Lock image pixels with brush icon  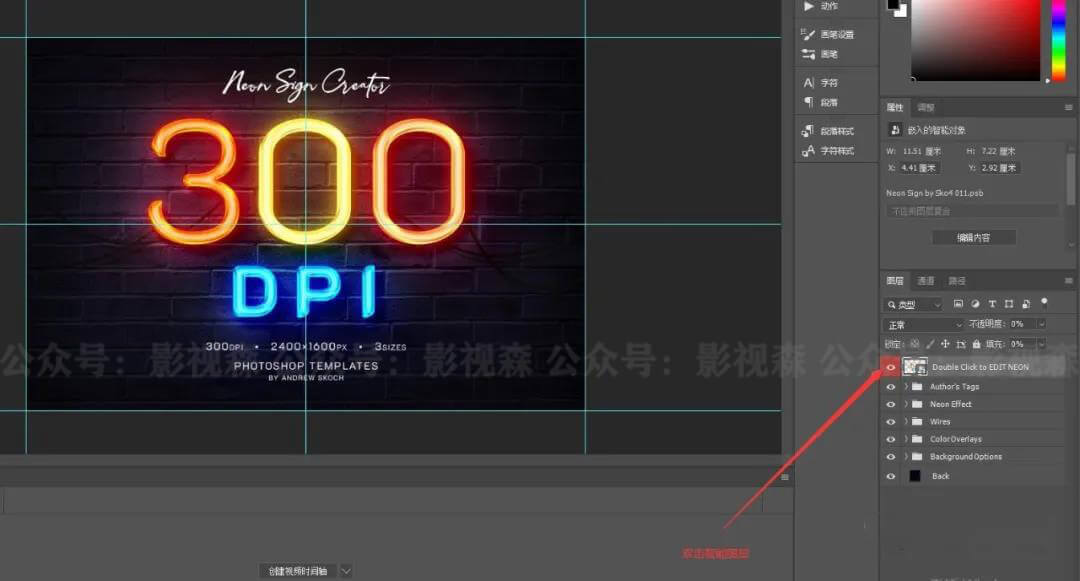tap(930, 344)
